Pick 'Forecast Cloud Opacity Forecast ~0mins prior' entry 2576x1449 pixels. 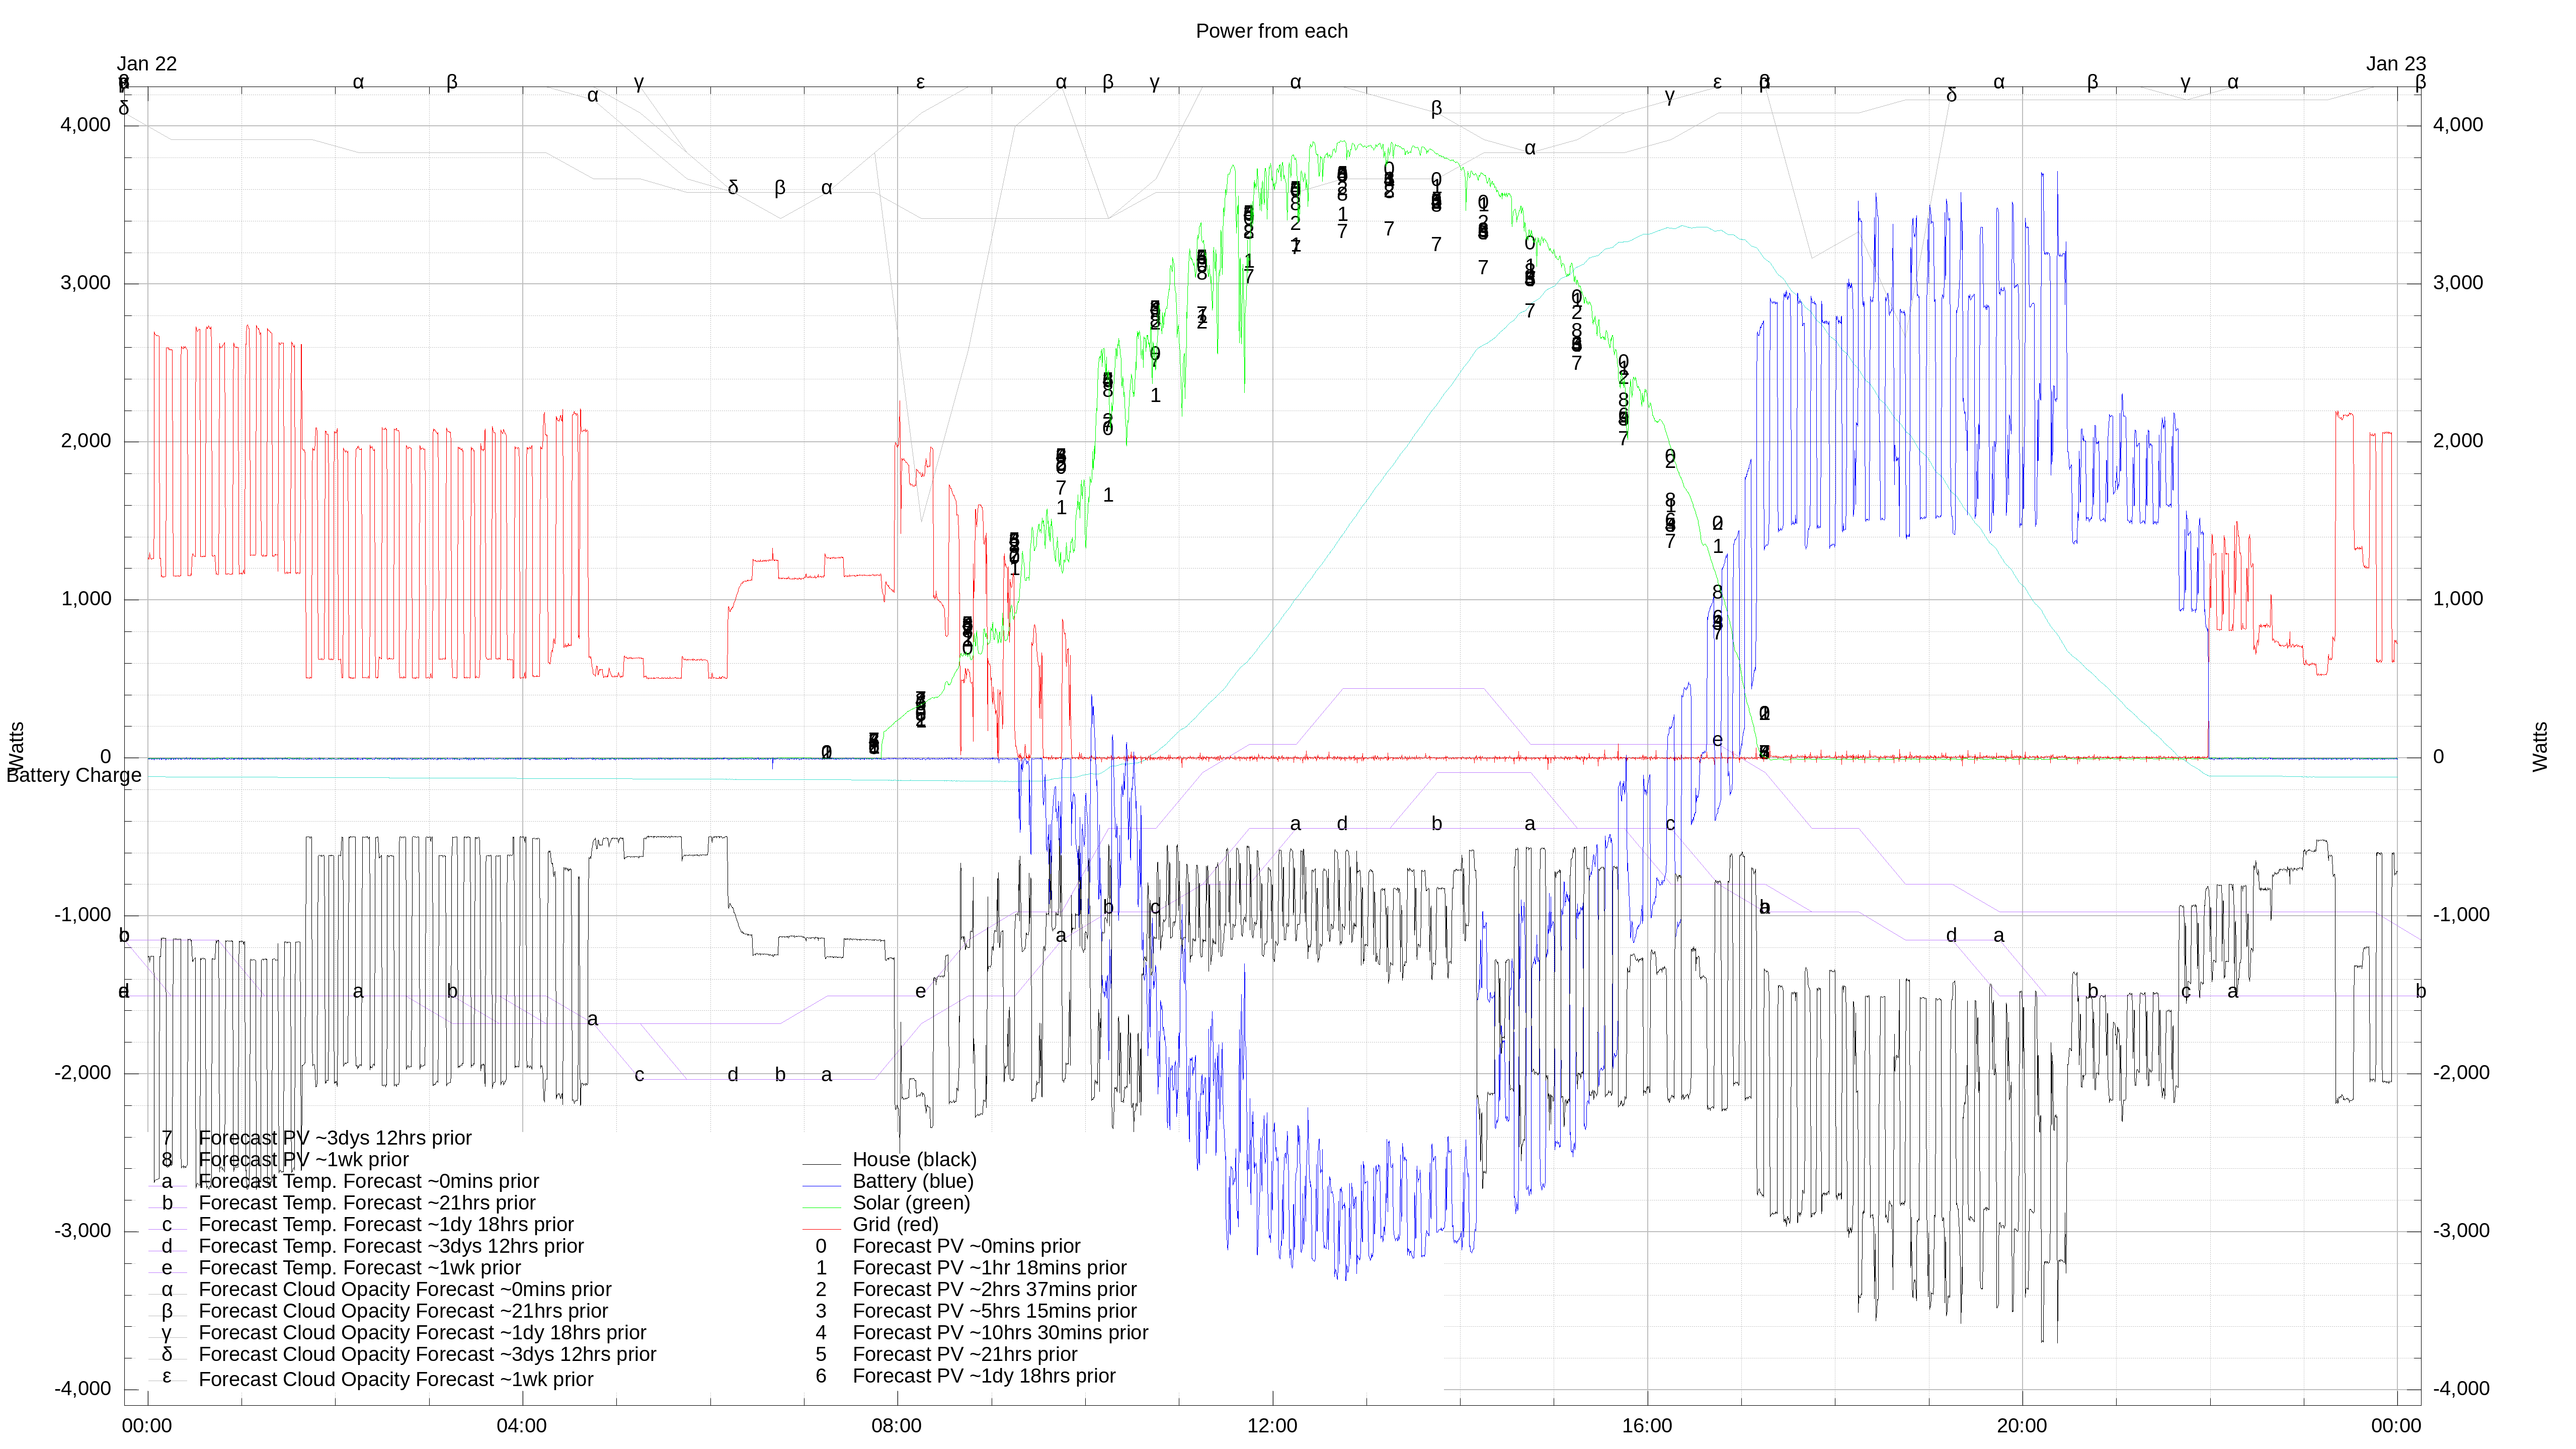pyautogui.click(x=404, y=1289)
